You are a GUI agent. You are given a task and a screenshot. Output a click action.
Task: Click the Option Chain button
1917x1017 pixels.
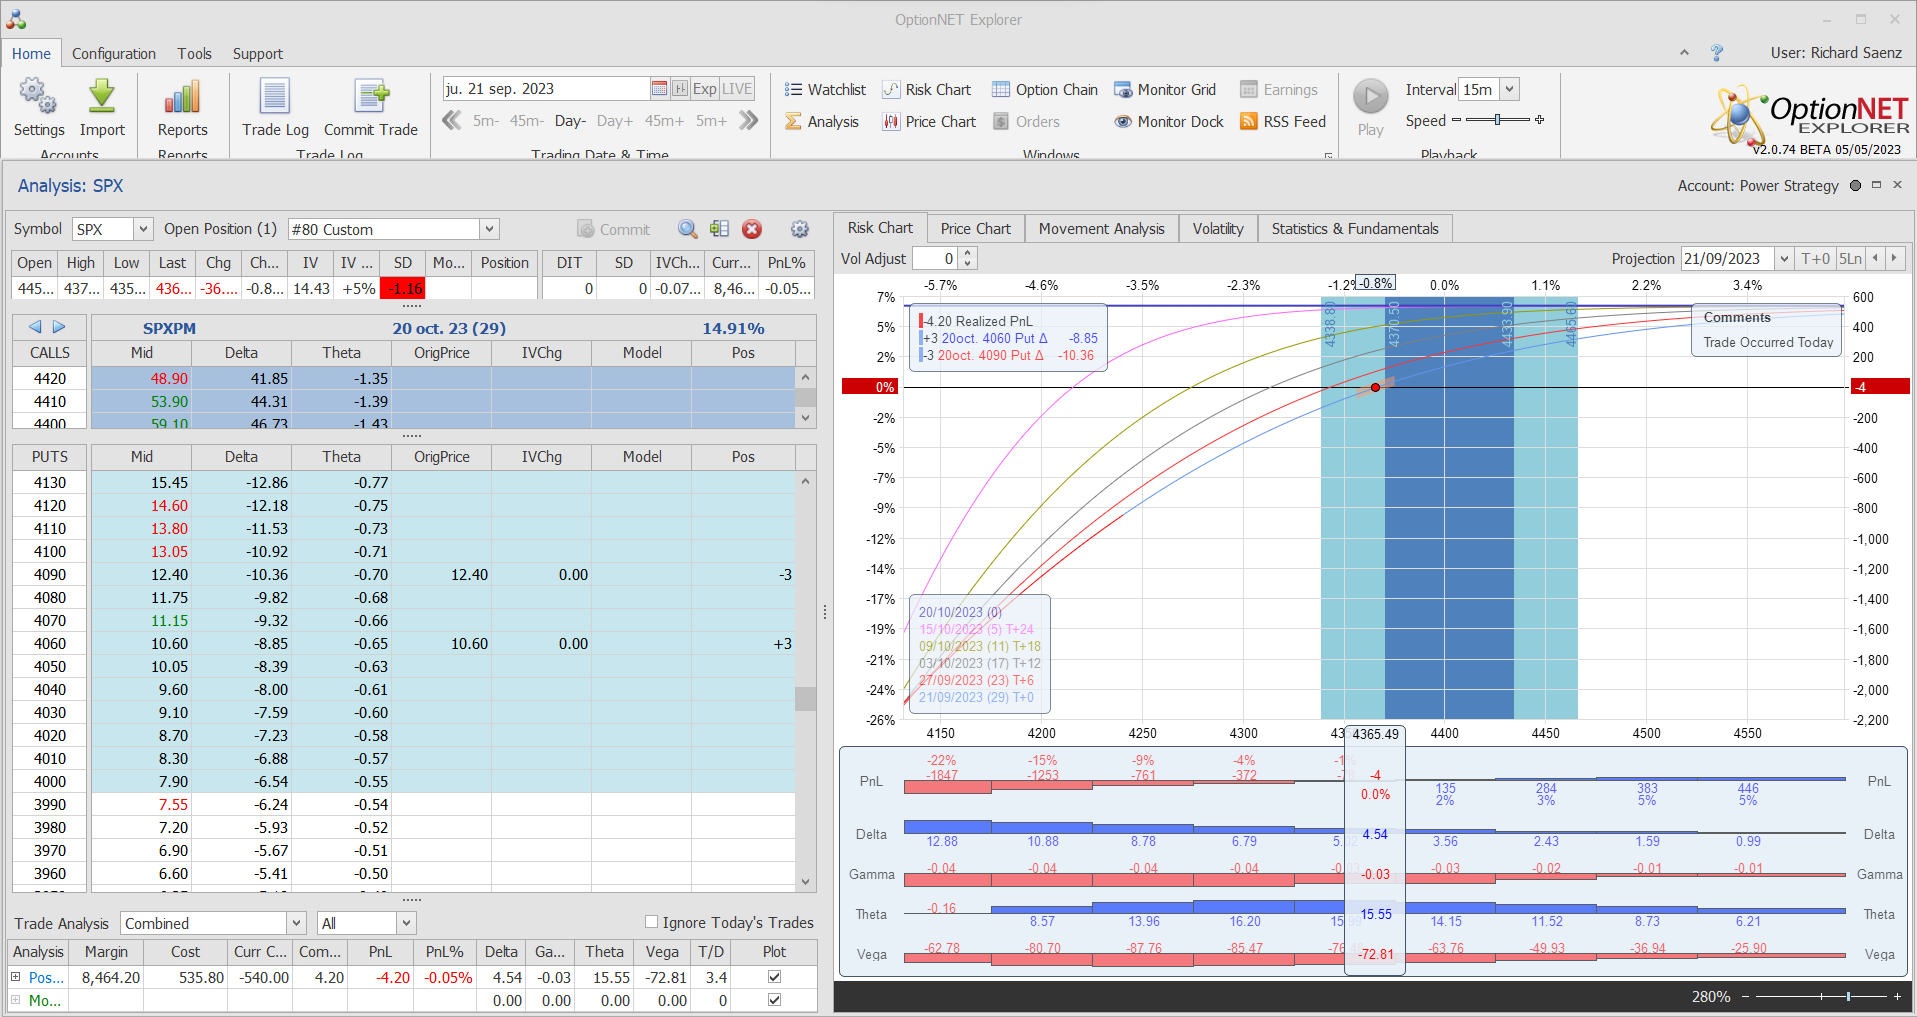[1045, 90]
